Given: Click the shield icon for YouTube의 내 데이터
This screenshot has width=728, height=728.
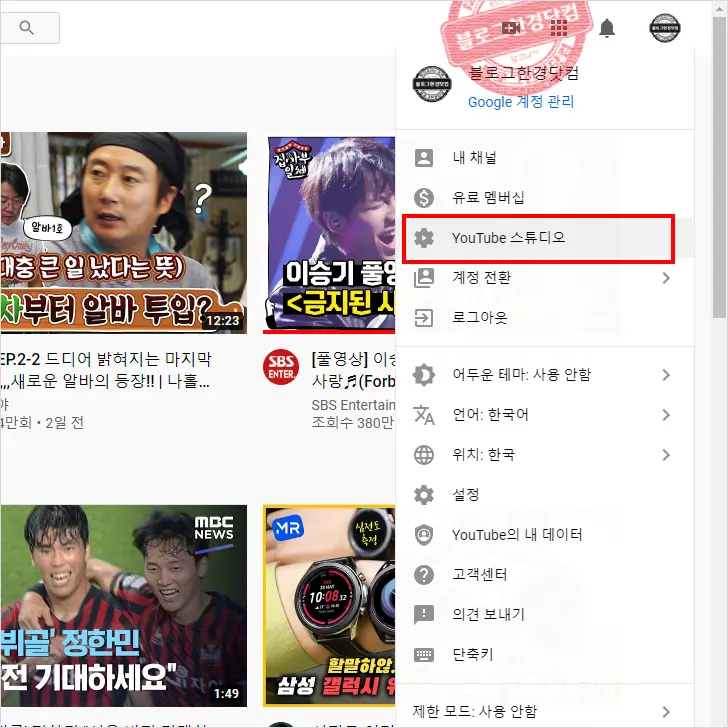Looking at the screenshot, I should [423, 535].
